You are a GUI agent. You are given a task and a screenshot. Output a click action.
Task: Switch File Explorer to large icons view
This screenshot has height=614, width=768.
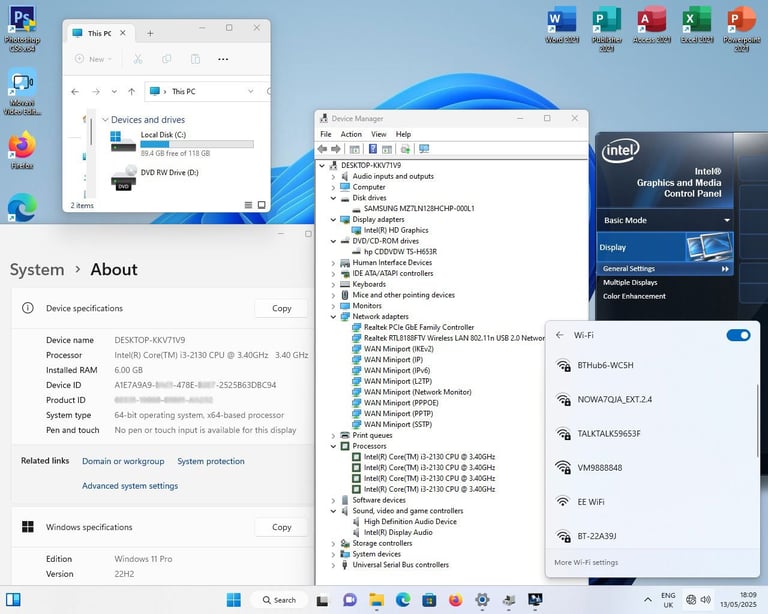point(262,205)
